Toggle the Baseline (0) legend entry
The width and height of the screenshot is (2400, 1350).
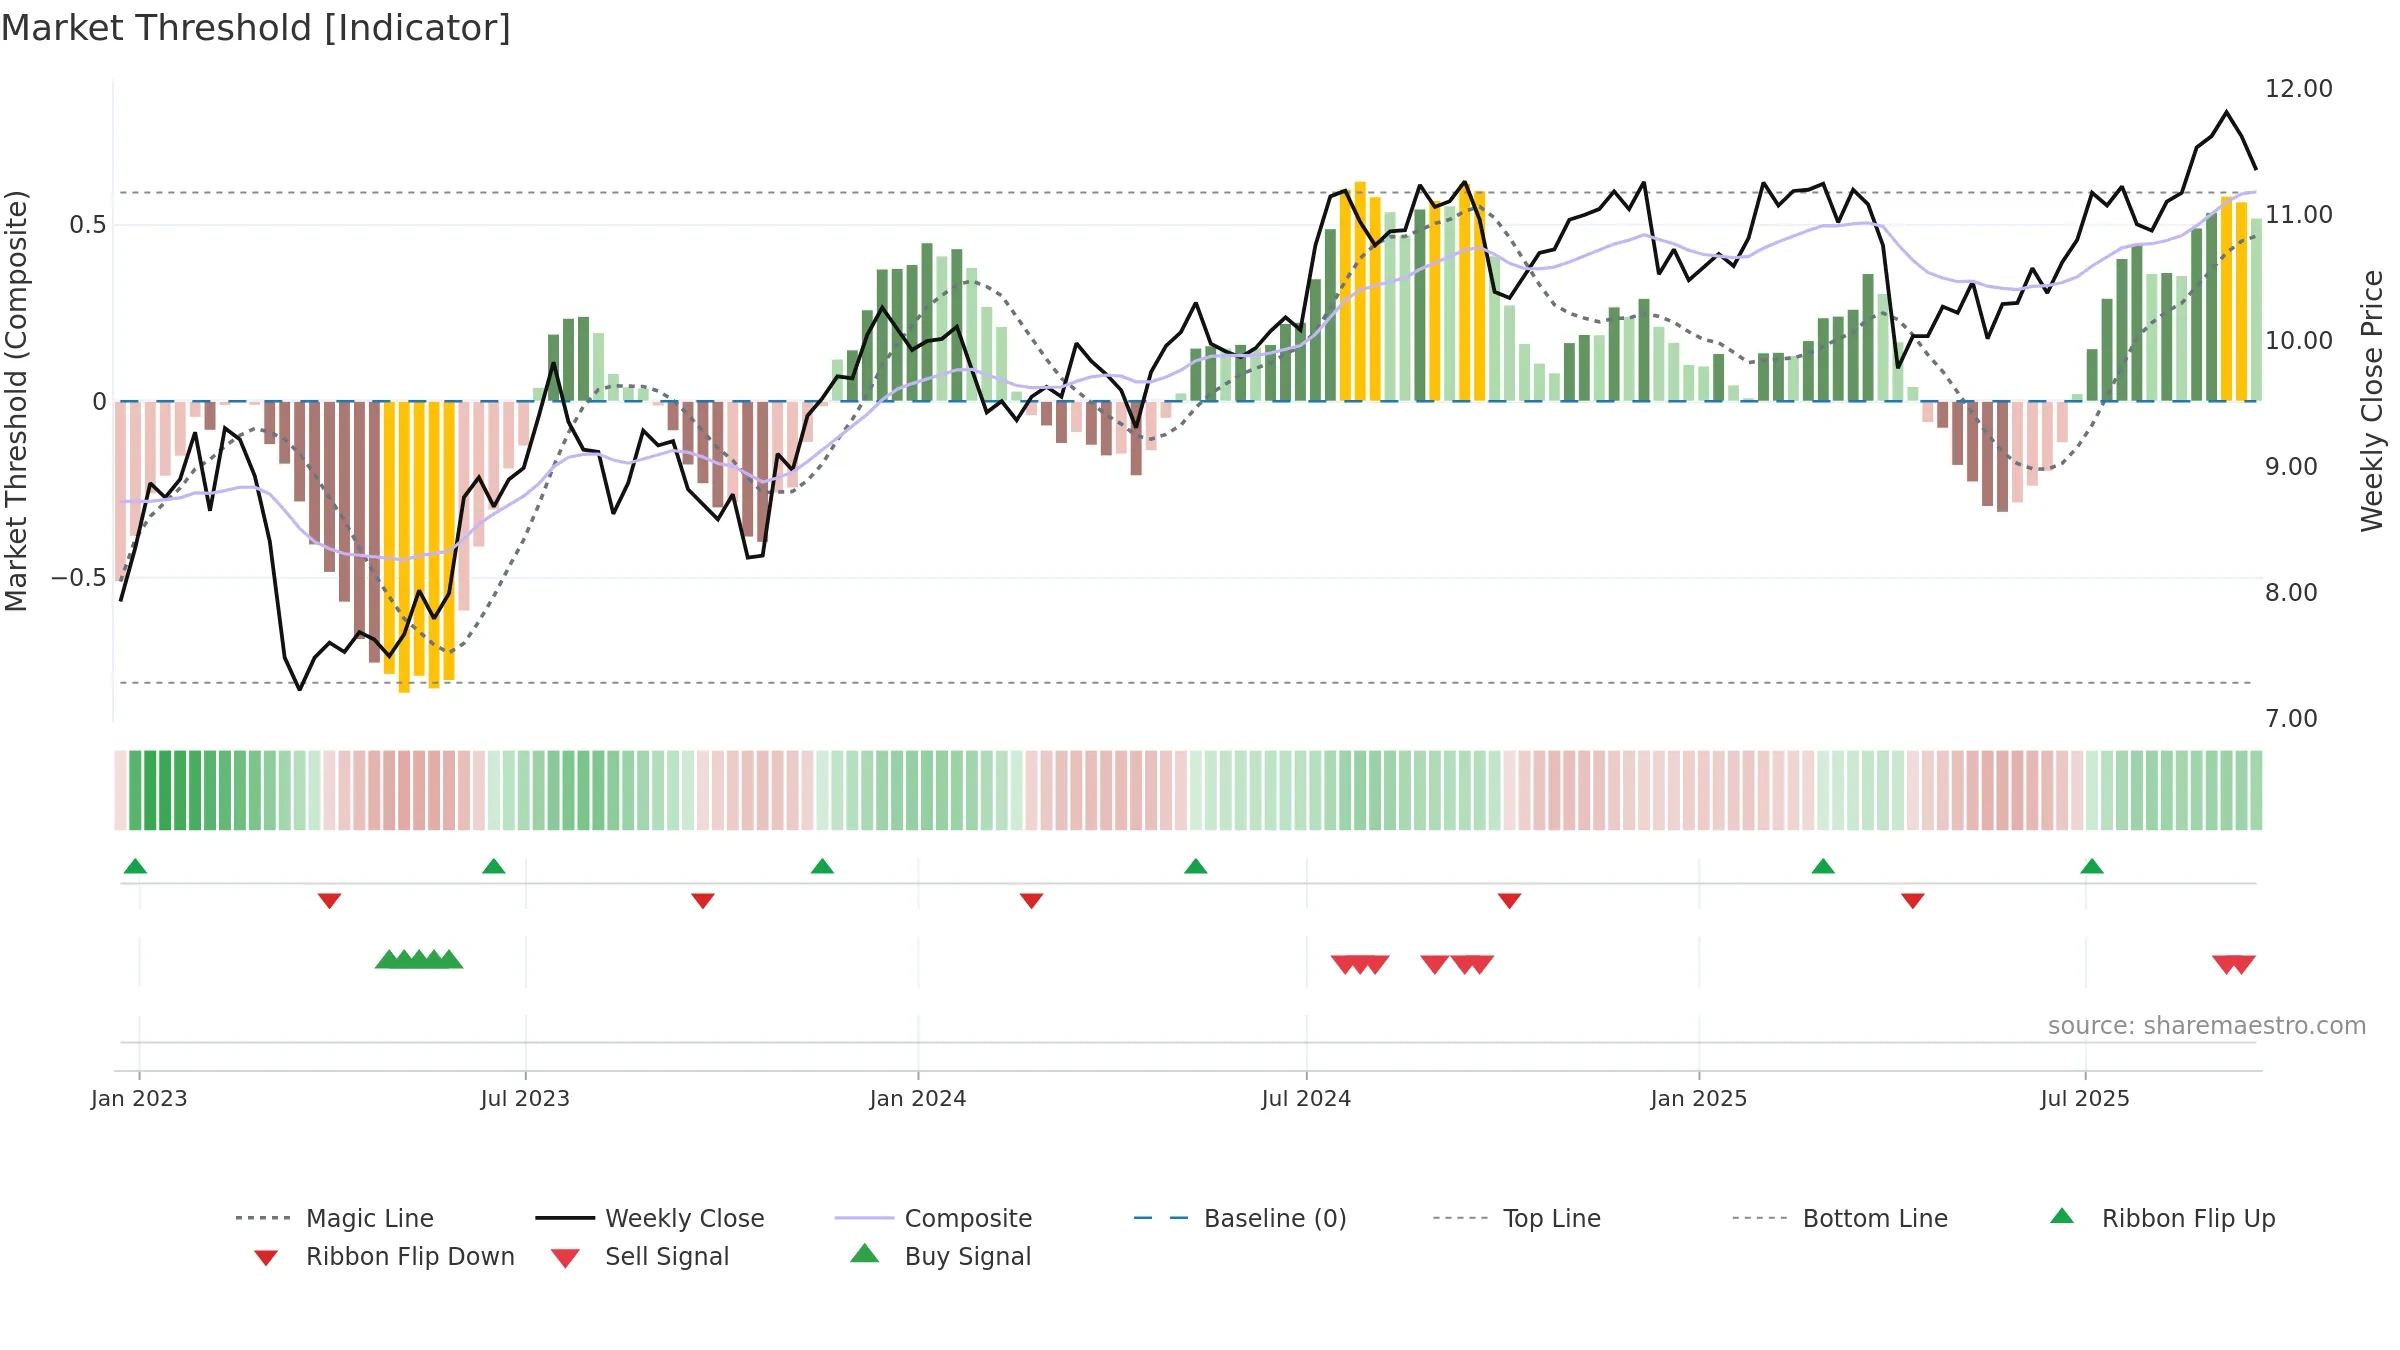tap(1240, 1218)
